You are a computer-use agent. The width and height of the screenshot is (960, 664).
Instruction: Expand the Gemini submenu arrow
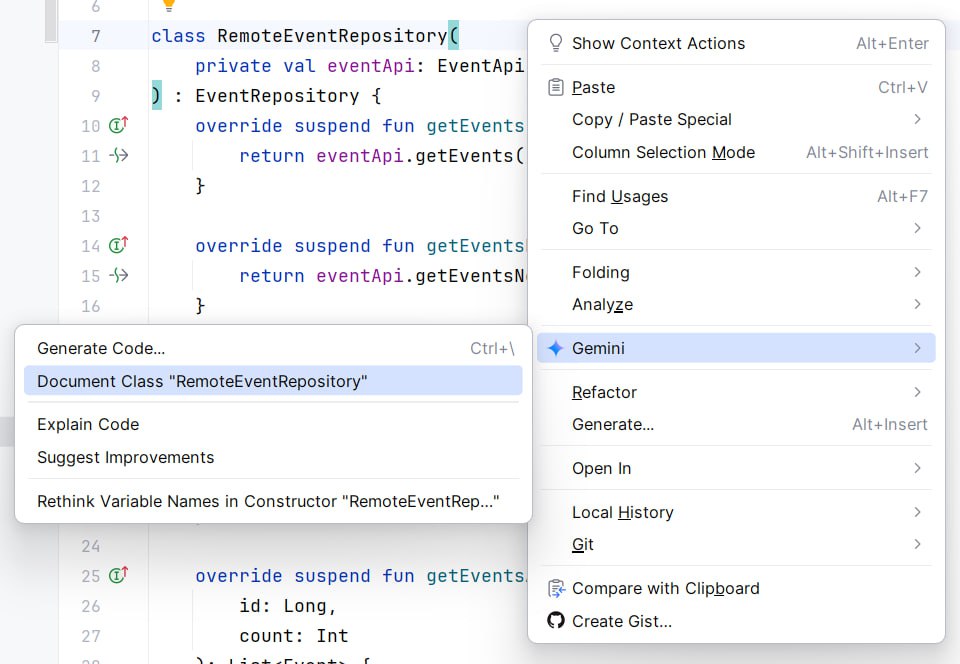pos(917,348)
